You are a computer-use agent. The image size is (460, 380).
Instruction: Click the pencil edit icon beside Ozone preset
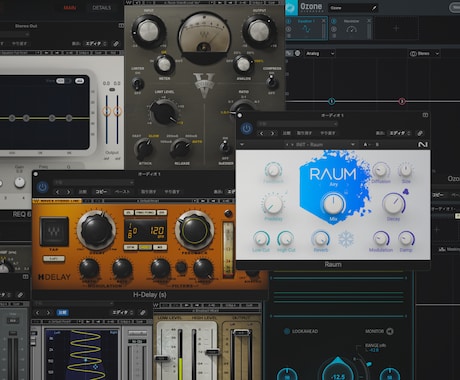pos(374,8)
